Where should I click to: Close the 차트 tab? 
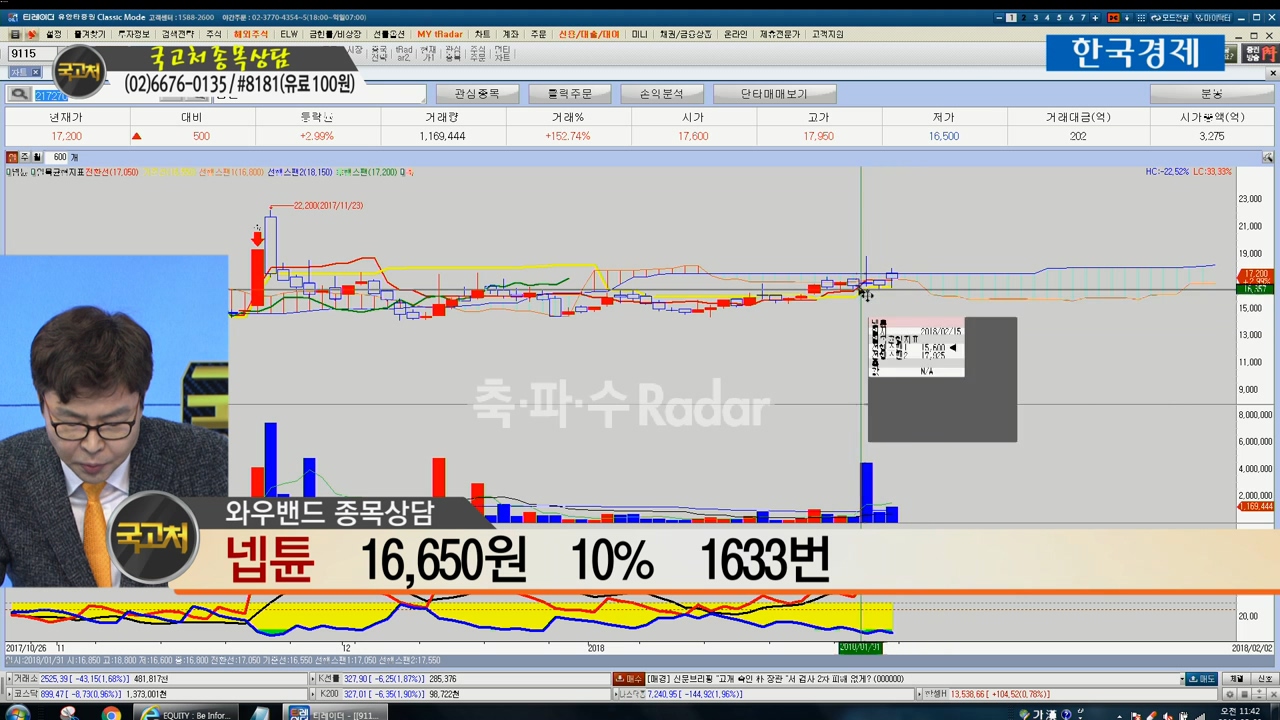[x=36, y=72]
